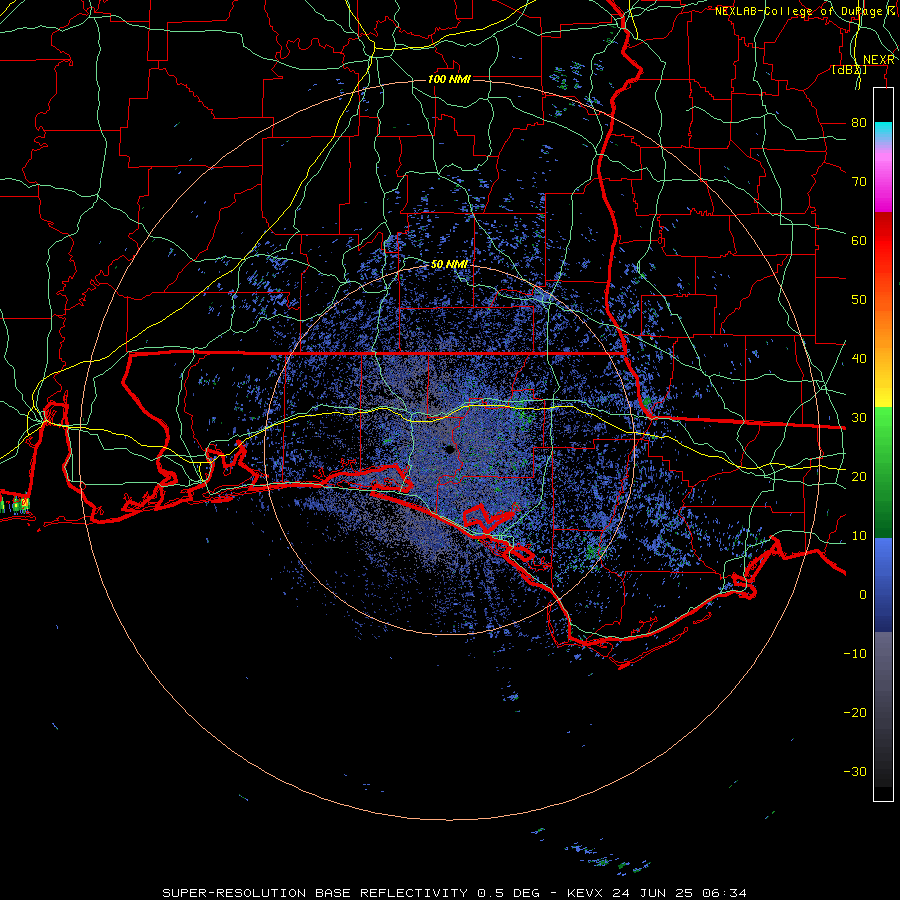Viewport: 900px width, 900px height.
Task: Click the -20 value on the dBZ scale
Action: (855, 712)
